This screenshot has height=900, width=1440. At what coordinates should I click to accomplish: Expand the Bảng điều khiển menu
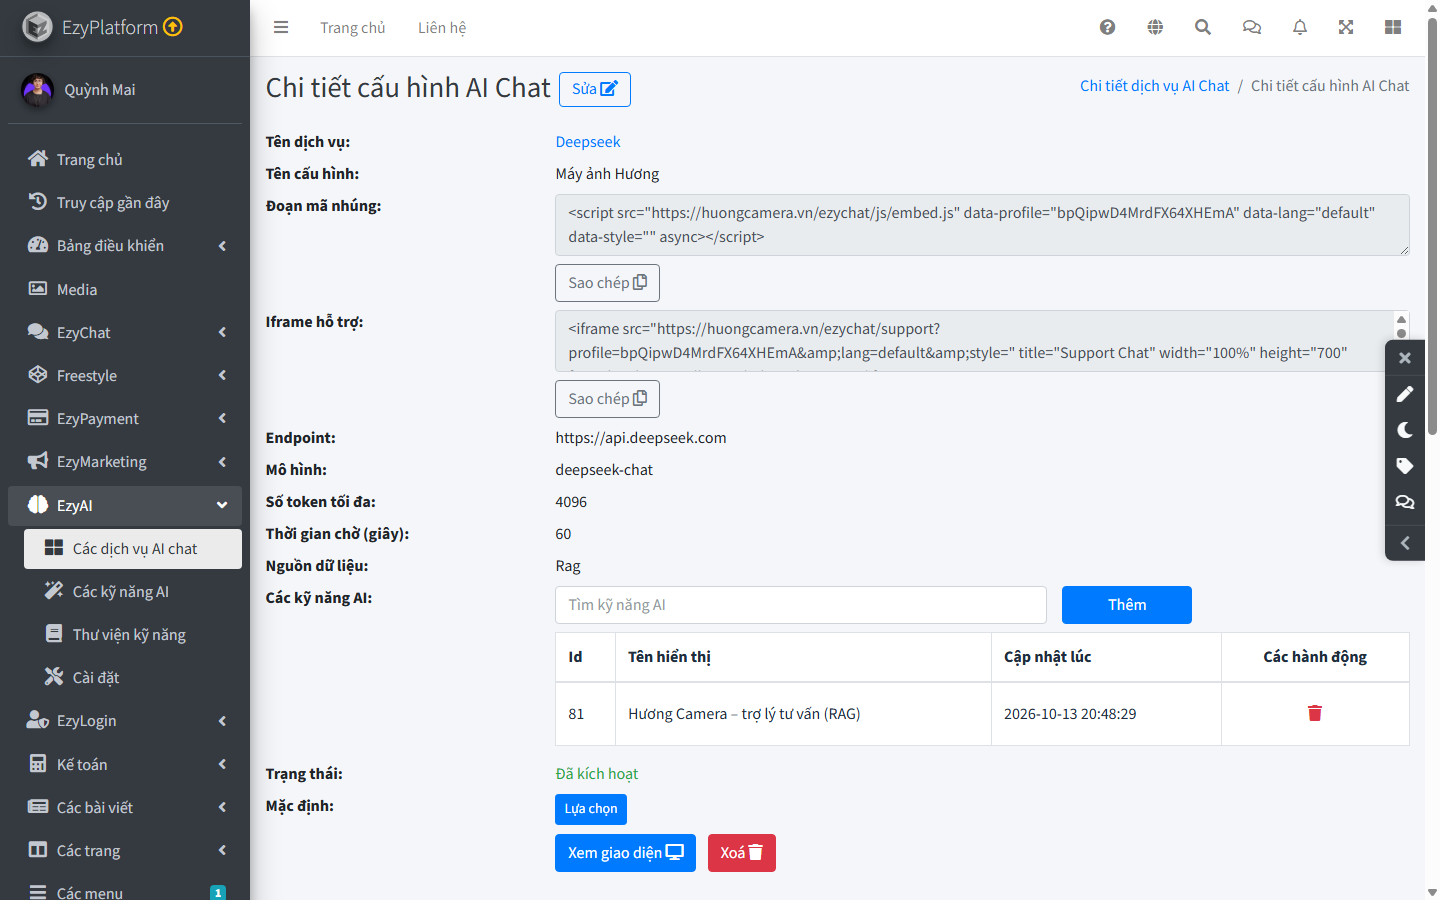pos(125,246)
